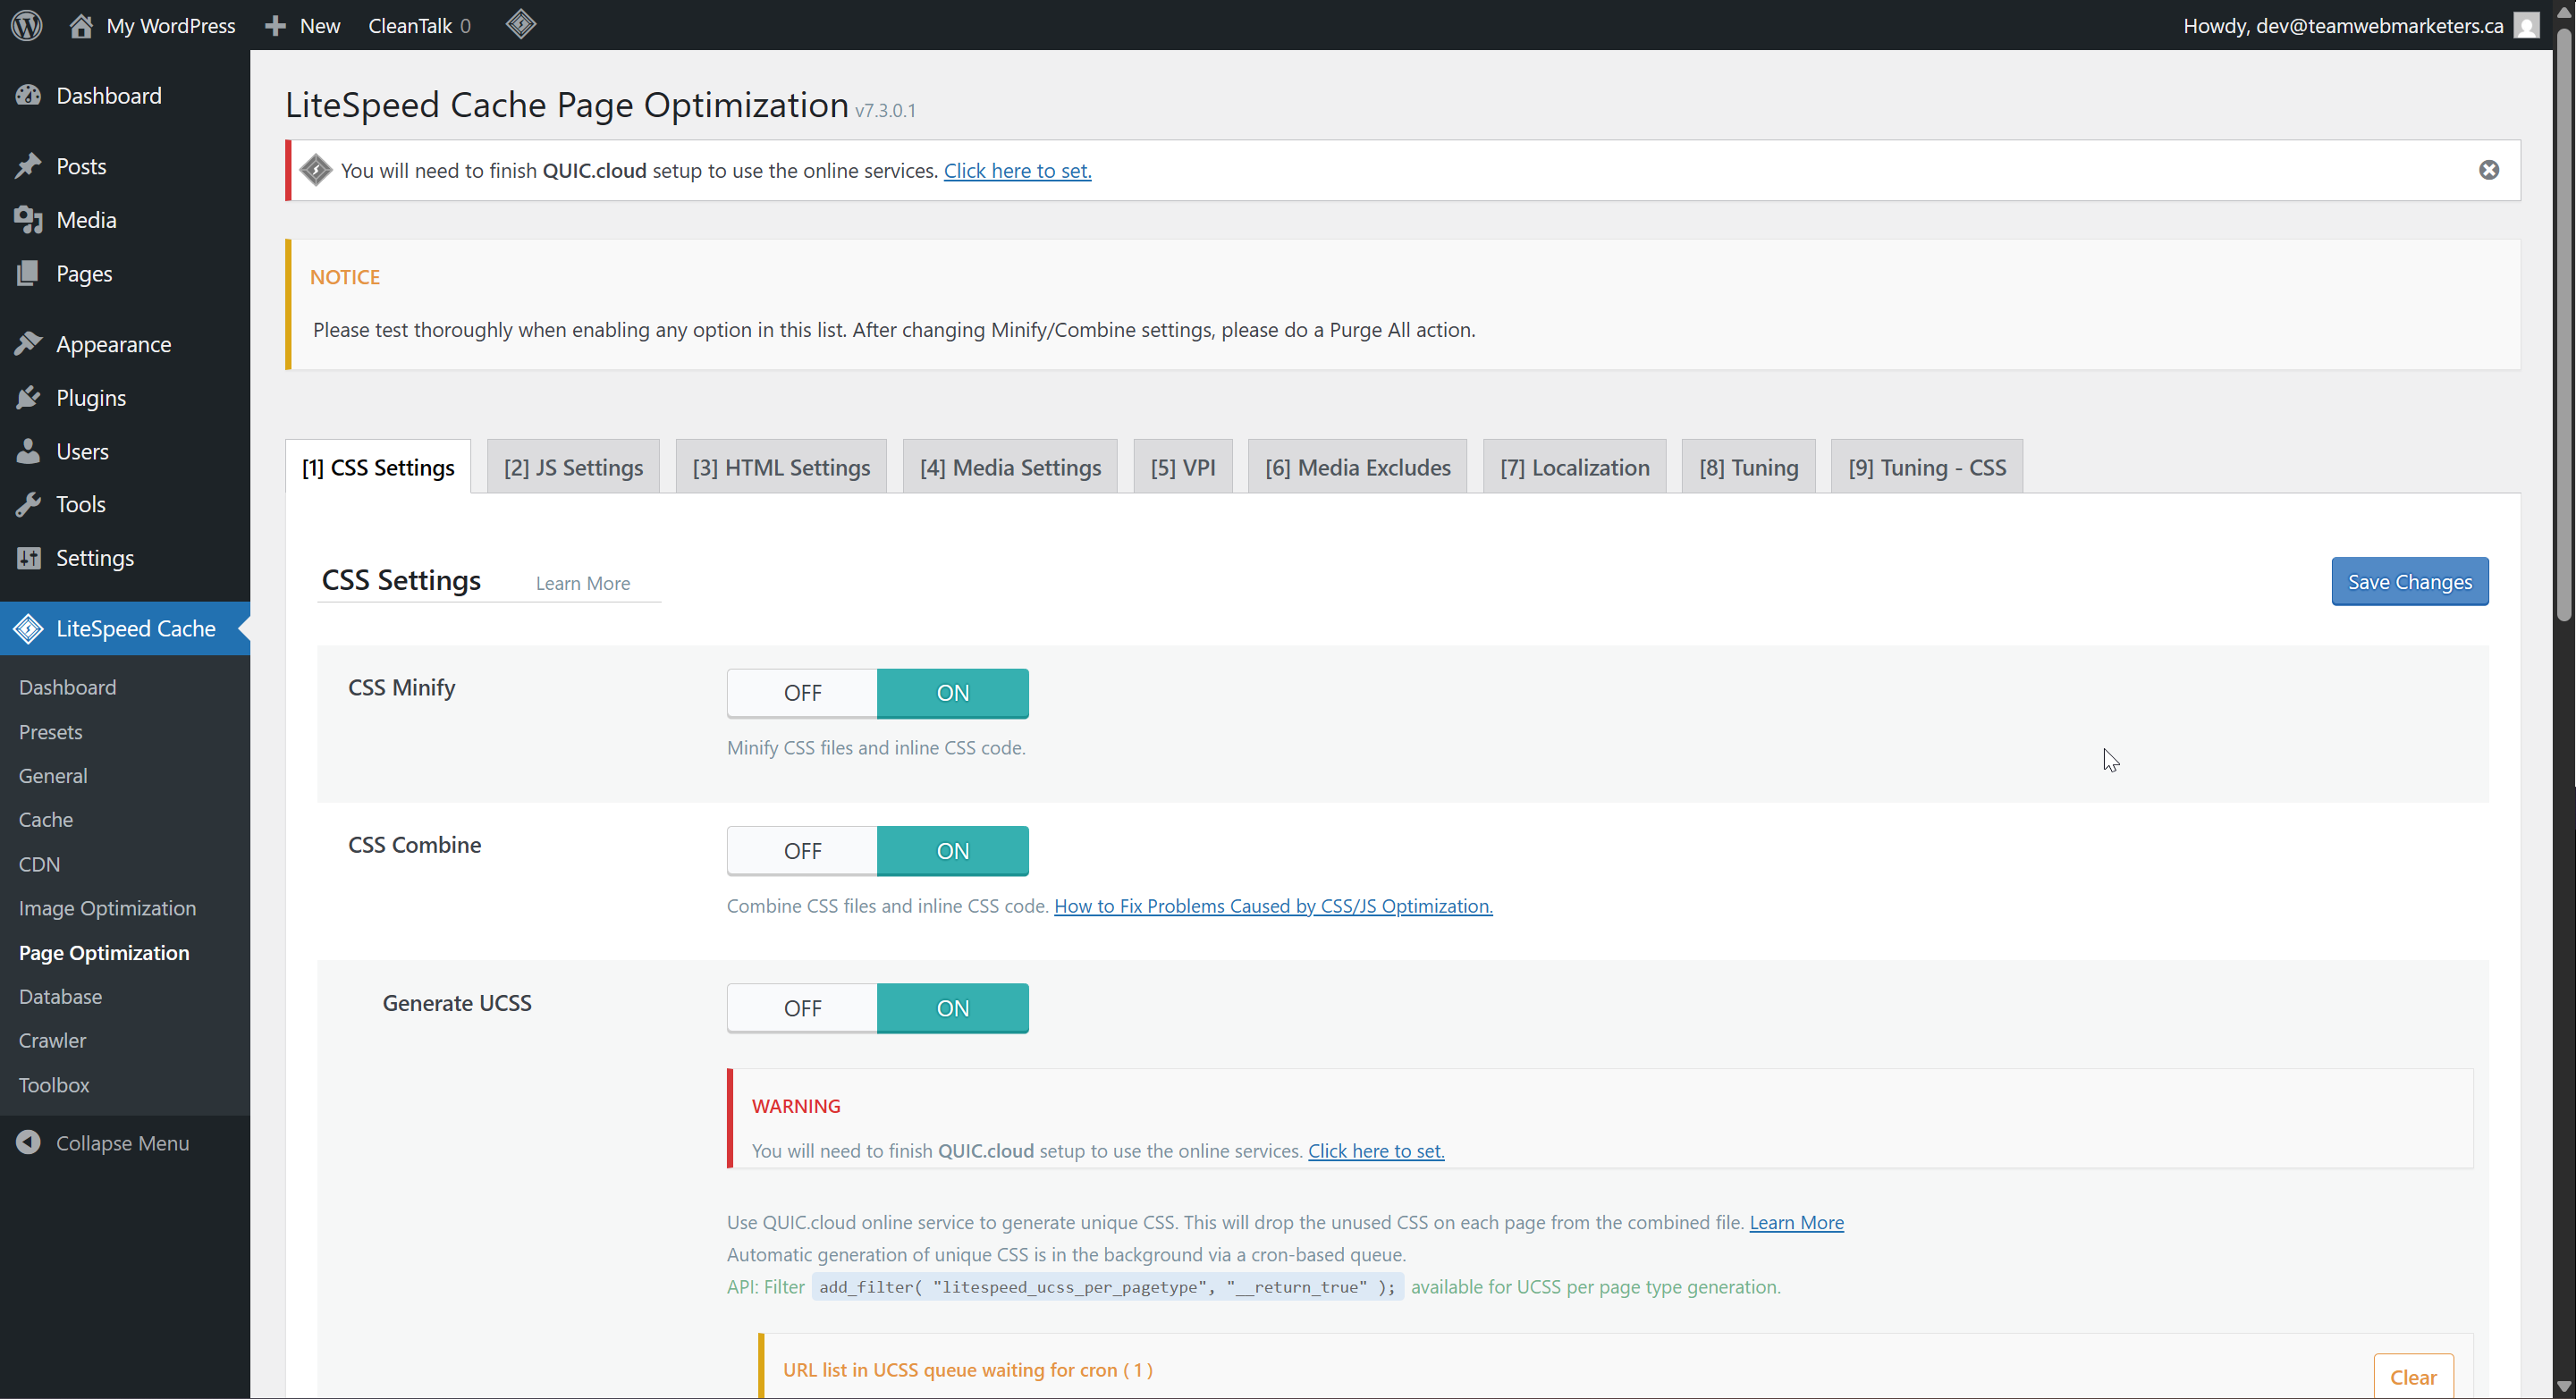This screenshot has height=1399, width=2576.
Task: Click the Tools wrench icon
Action: [28, 504]
